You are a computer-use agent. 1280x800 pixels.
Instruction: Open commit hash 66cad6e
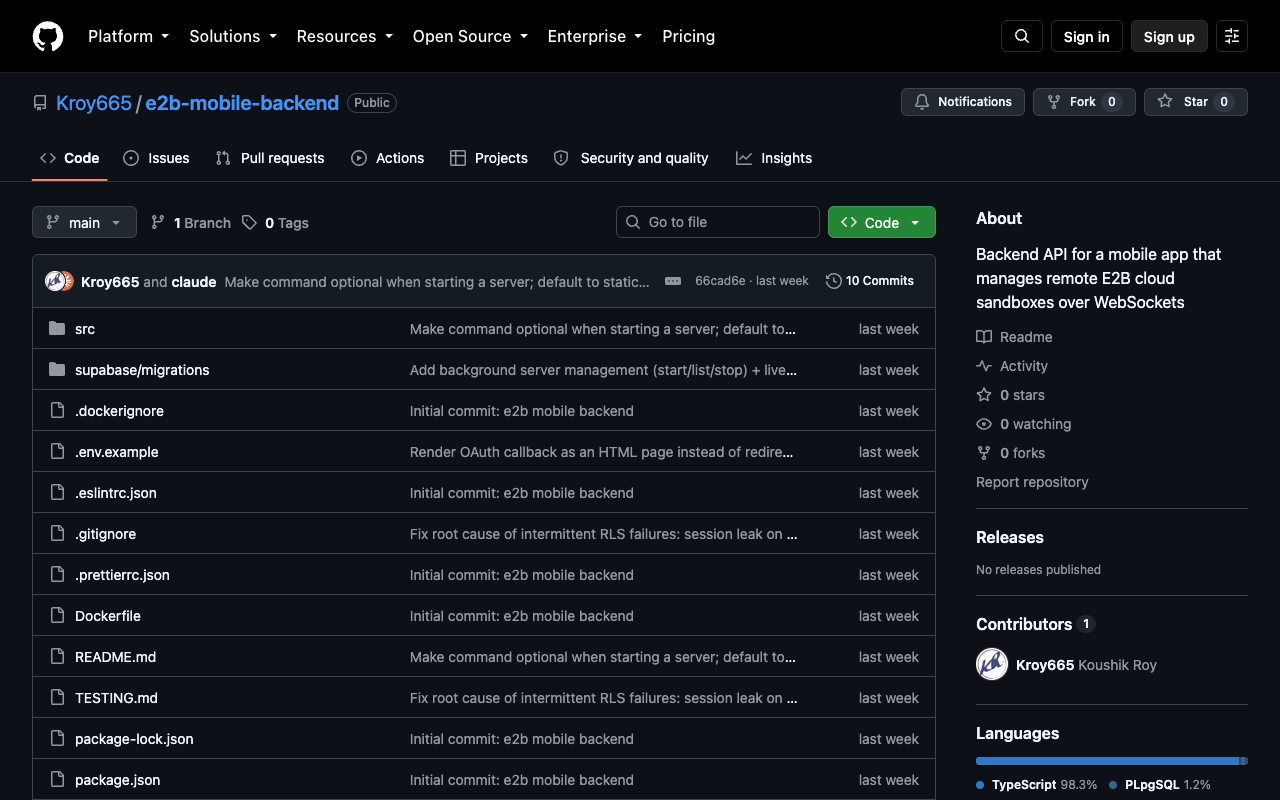click(720, 281)
